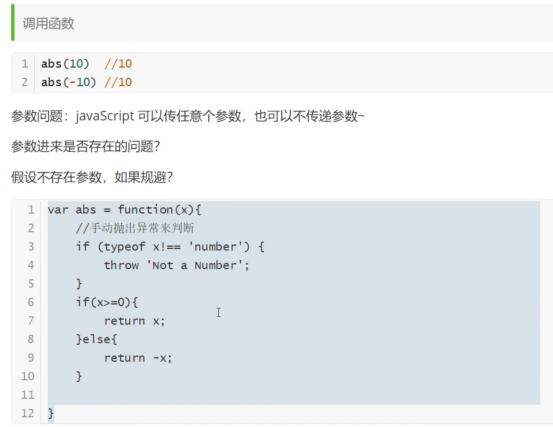Image resolution: width=553 pixels, height=427 pixels.
Task: Click empty line 11 in the code block
Action: (293, 395)
